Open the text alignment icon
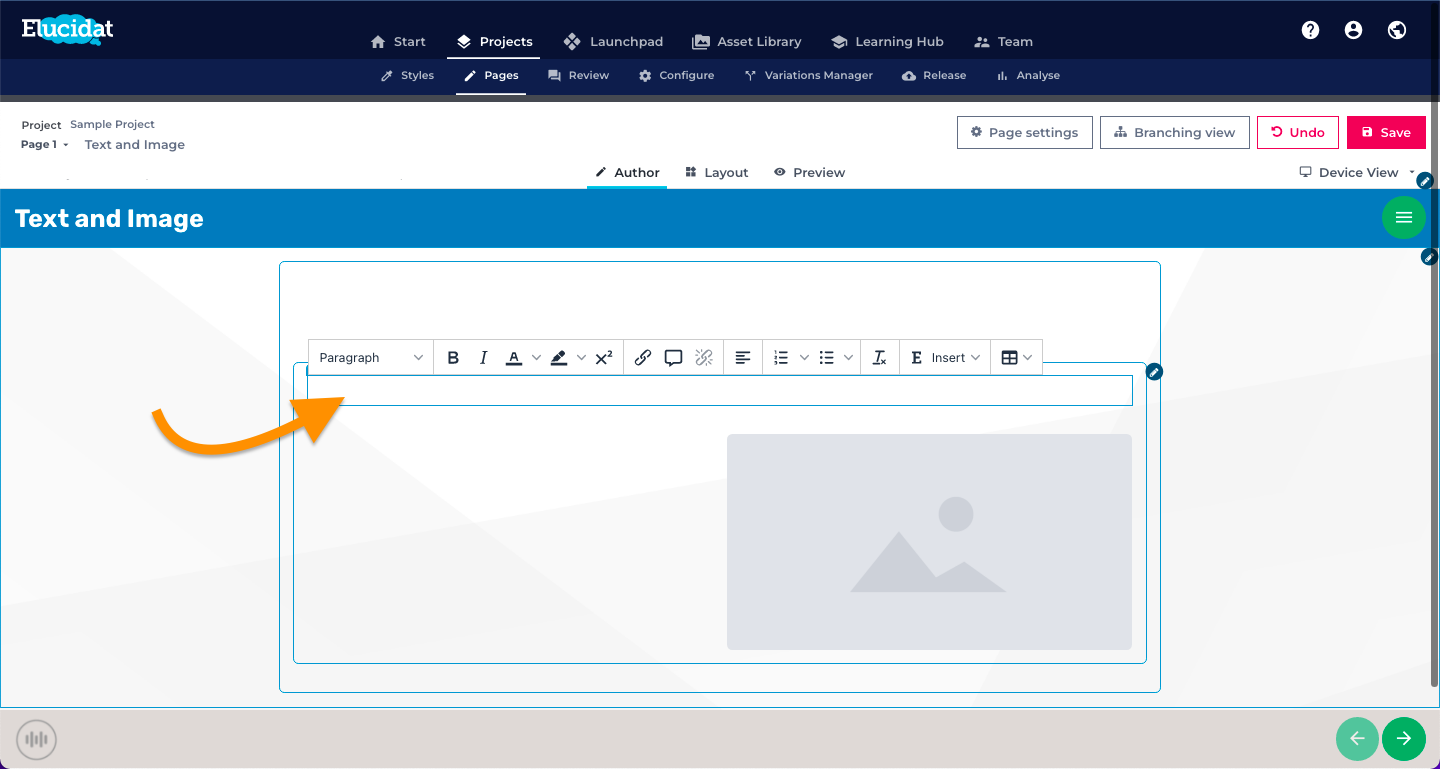 pyautogui.click(x=743, y=358)
